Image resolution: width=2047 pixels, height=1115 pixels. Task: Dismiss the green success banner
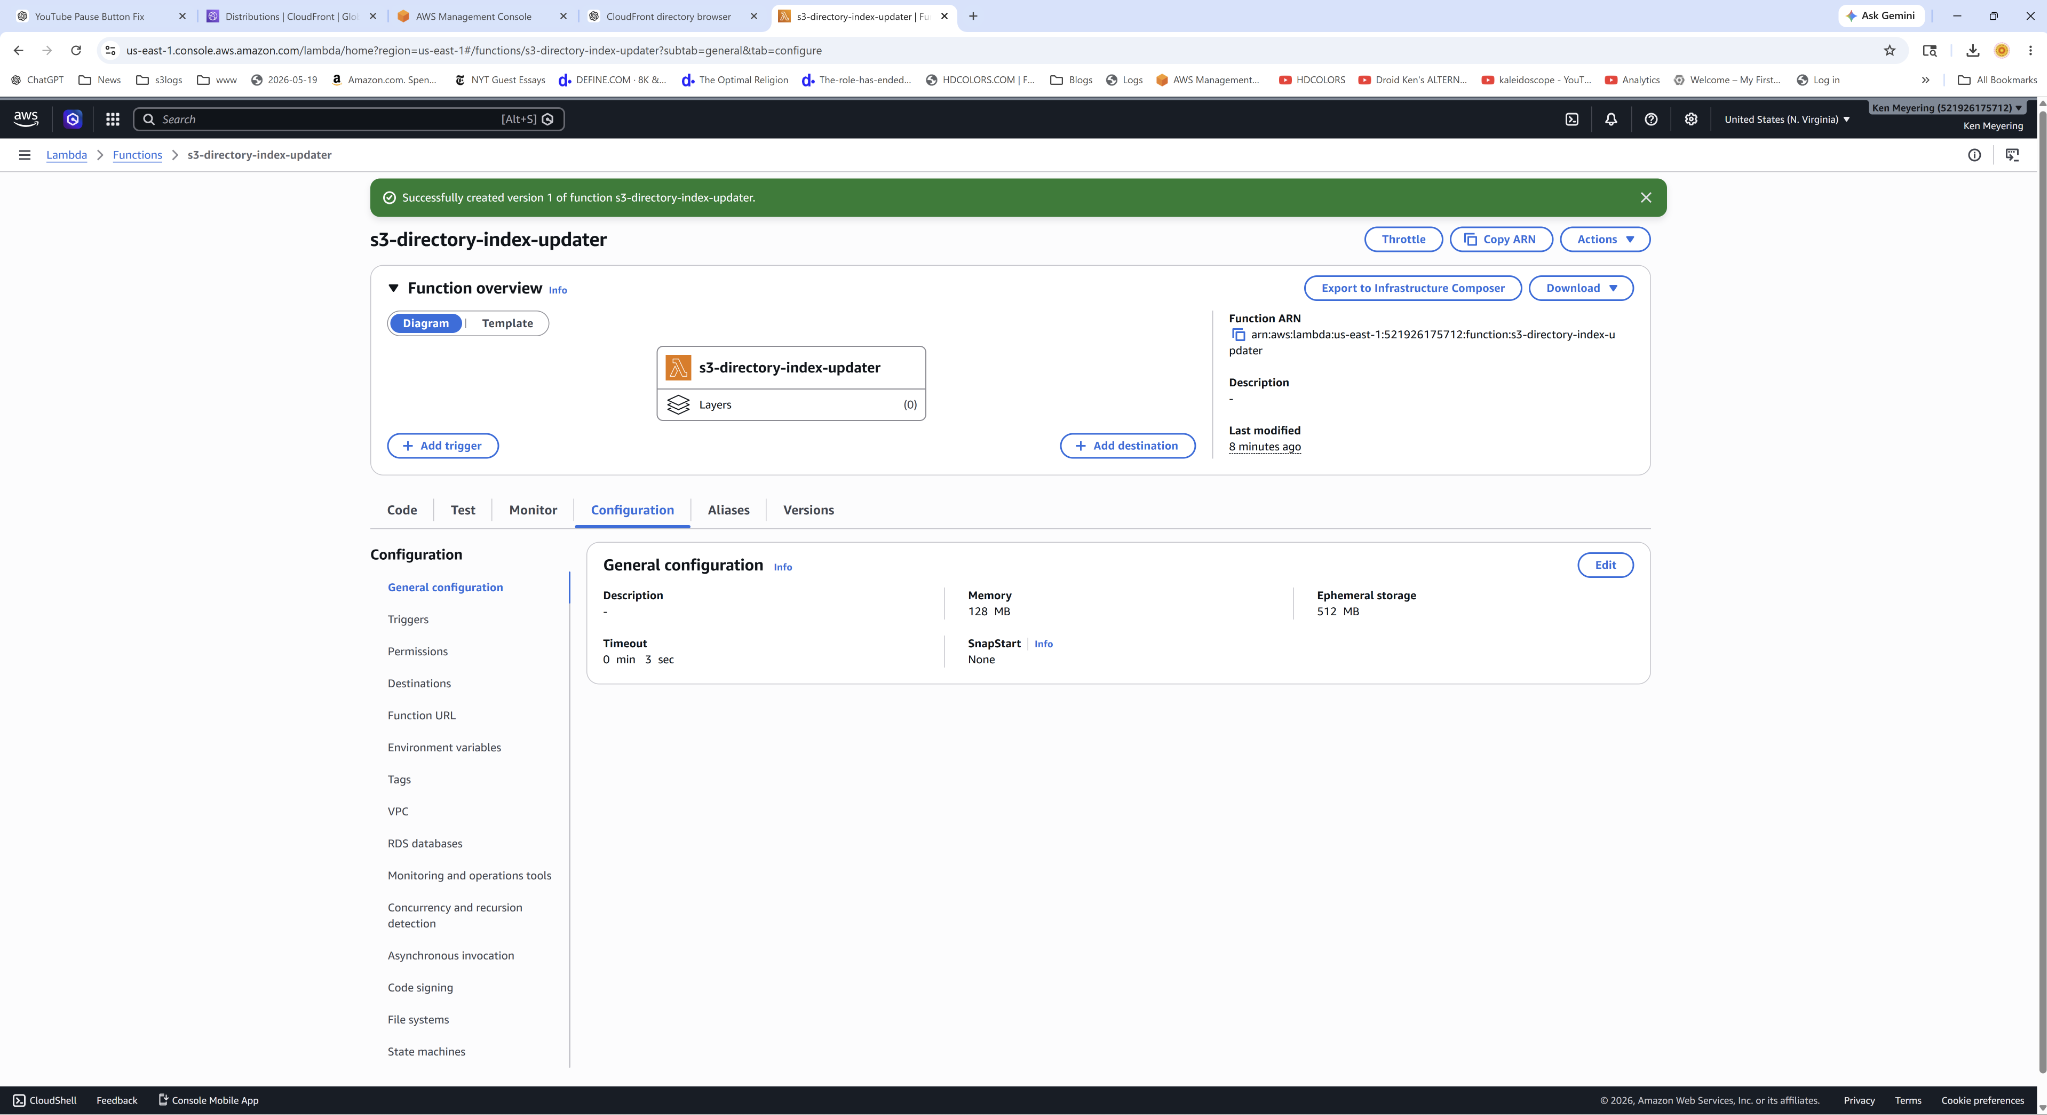(1646, 198)
